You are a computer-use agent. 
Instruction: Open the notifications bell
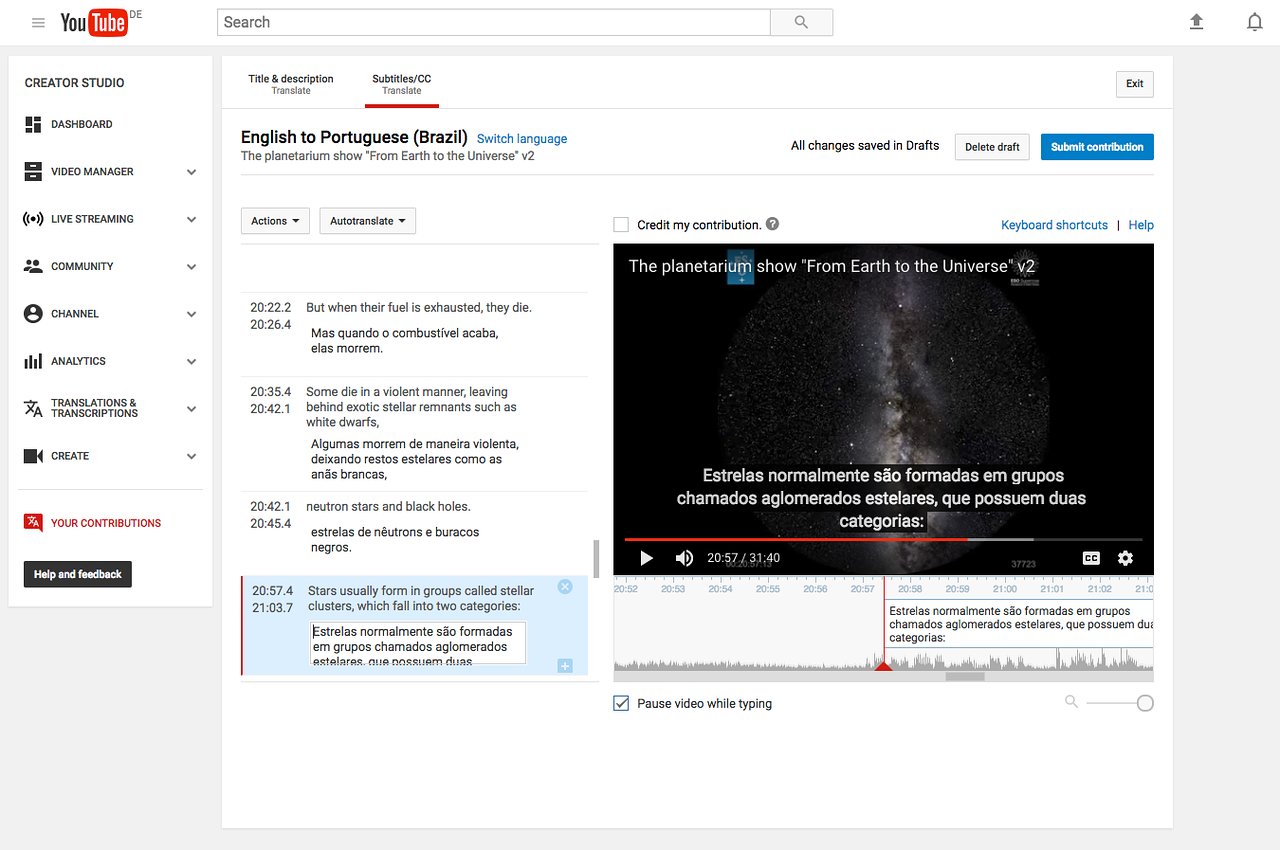pos(1254,22)
